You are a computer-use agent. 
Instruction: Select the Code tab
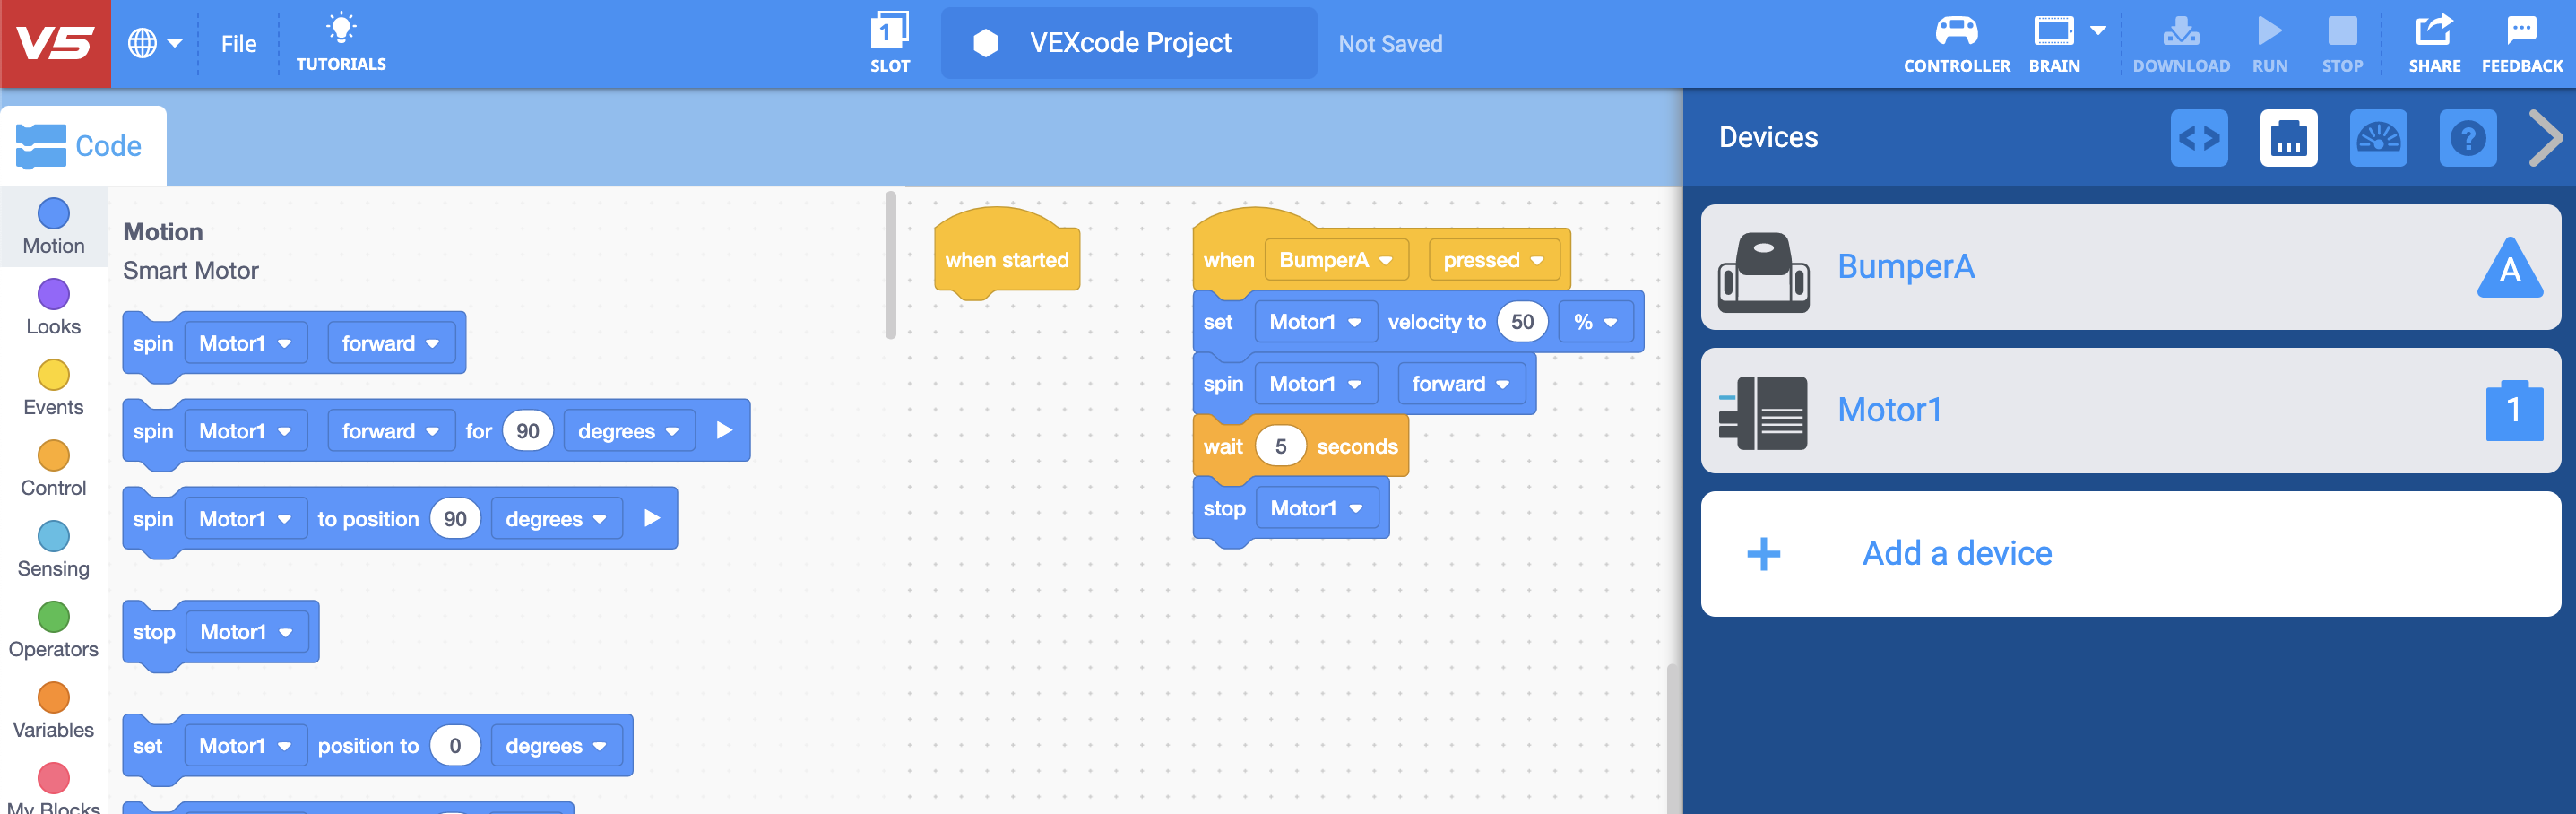83,146
